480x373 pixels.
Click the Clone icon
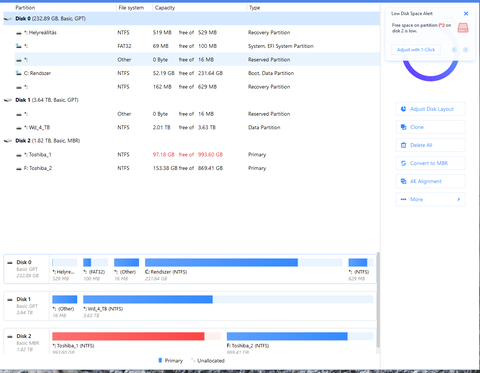click(403, 127)
